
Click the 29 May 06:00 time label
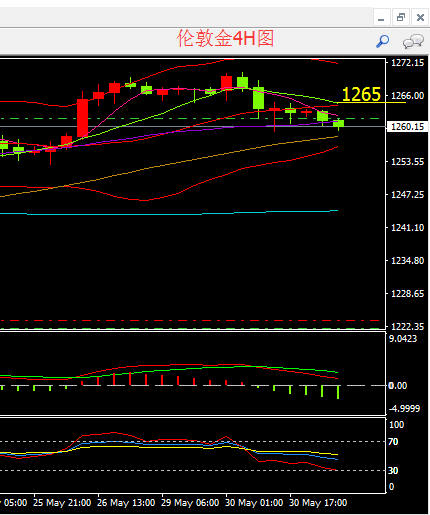(190, 503)
